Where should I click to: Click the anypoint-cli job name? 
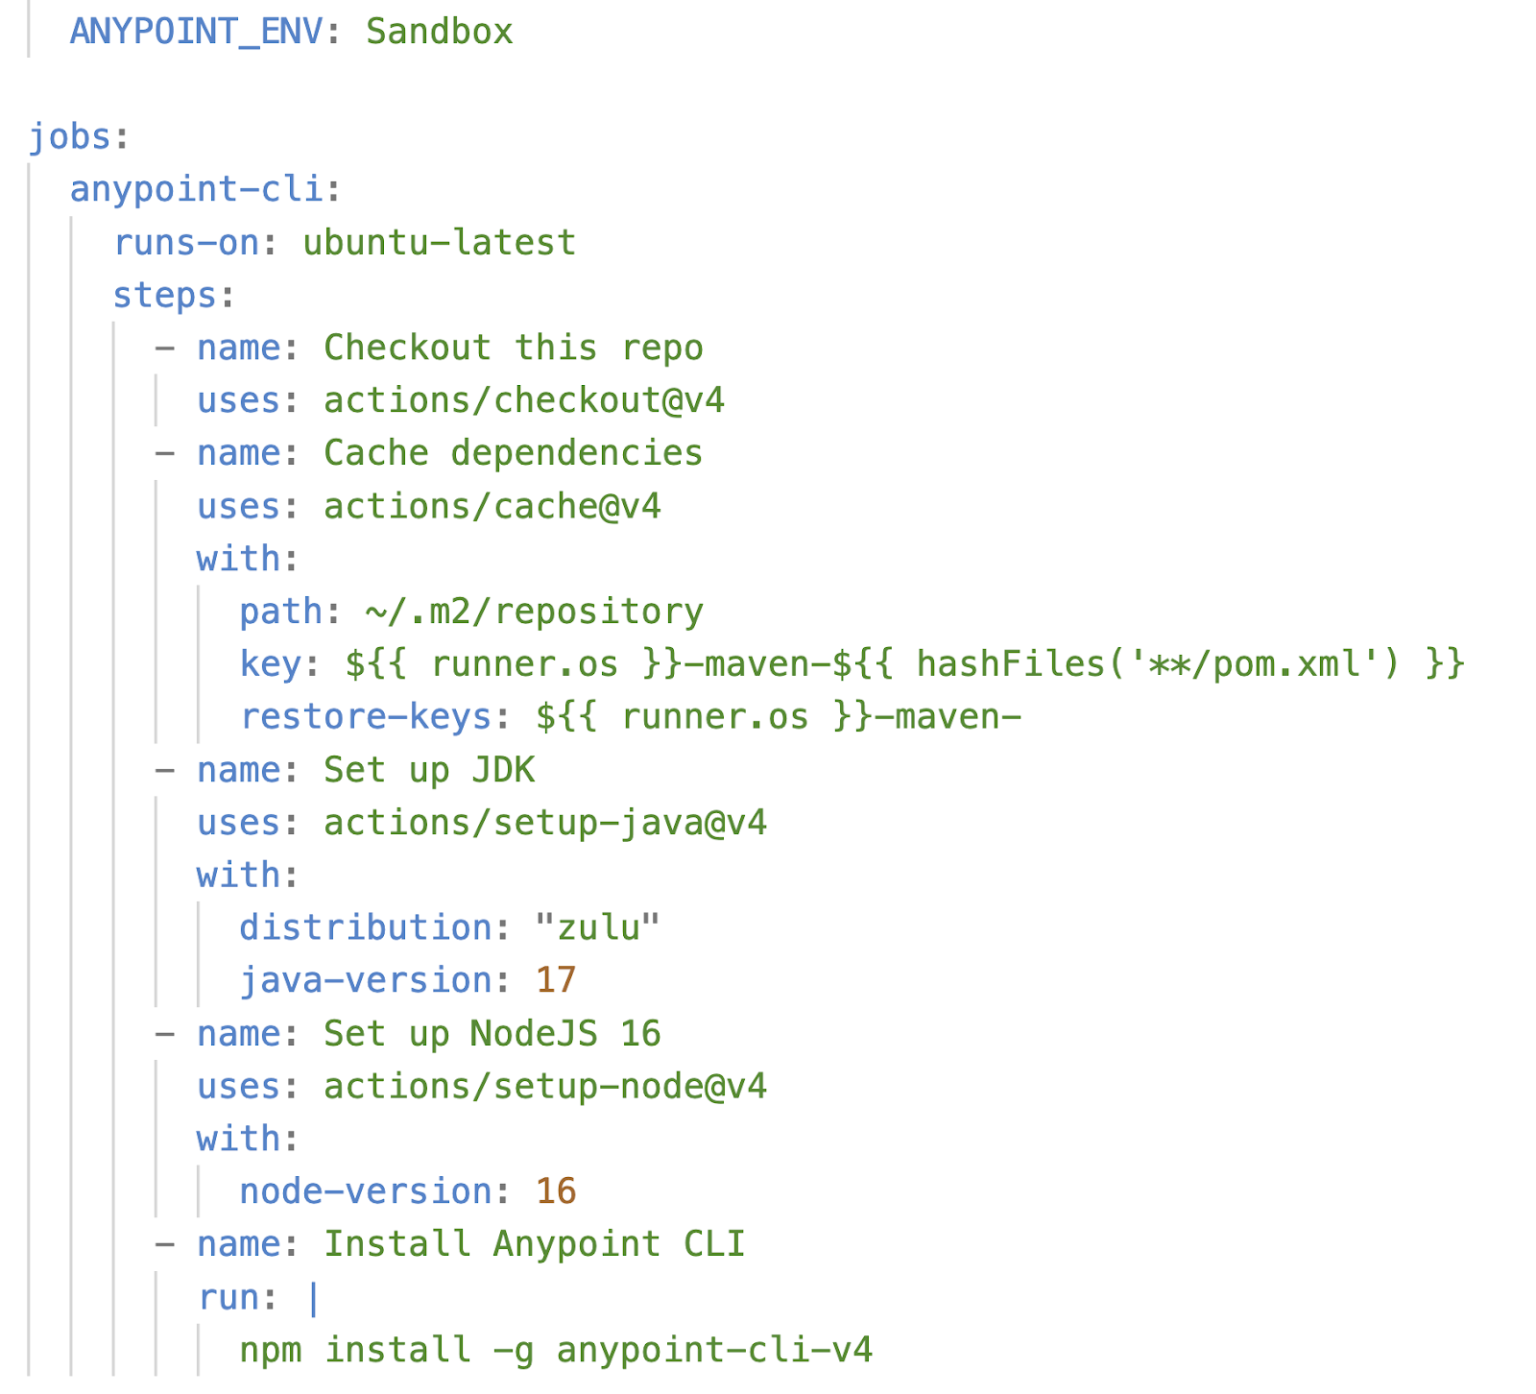(x=196, y=189)
